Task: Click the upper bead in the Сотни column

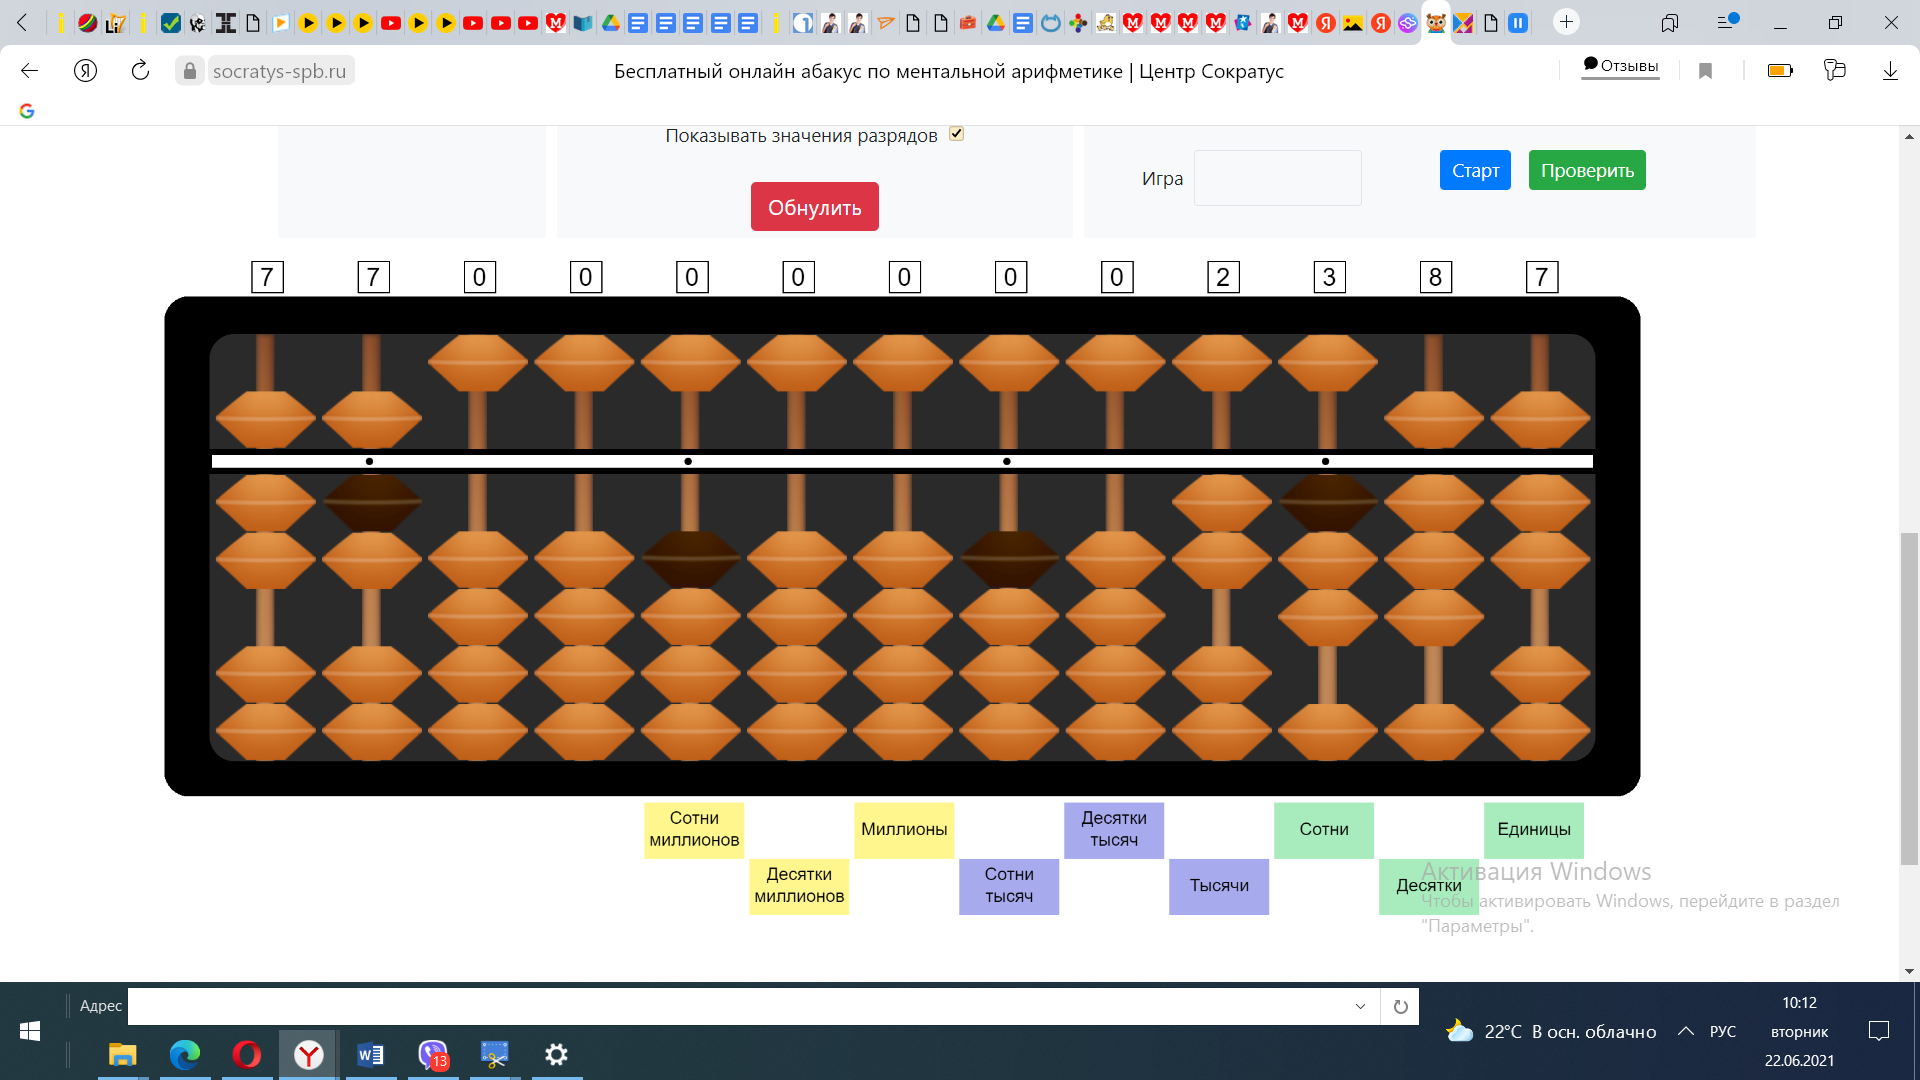Action: point(1328,363)
